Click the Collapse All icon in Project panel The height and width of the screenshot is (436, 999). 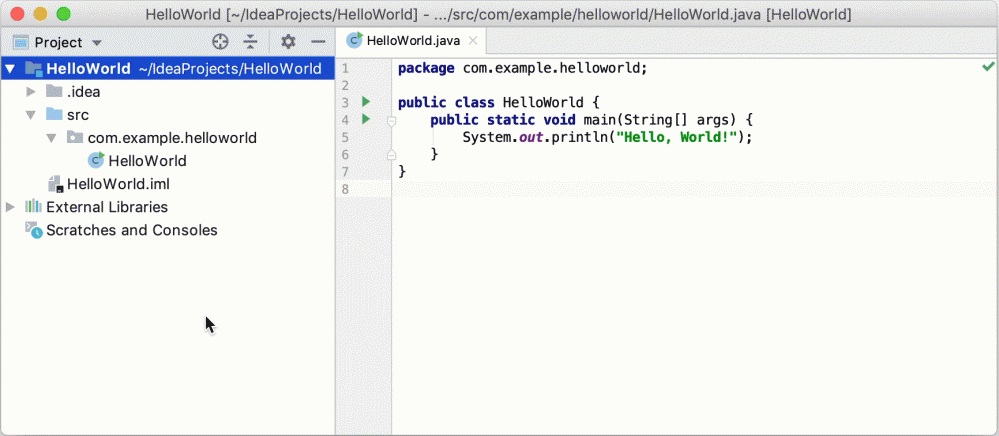pyautogui.click(x=250, y=42)
